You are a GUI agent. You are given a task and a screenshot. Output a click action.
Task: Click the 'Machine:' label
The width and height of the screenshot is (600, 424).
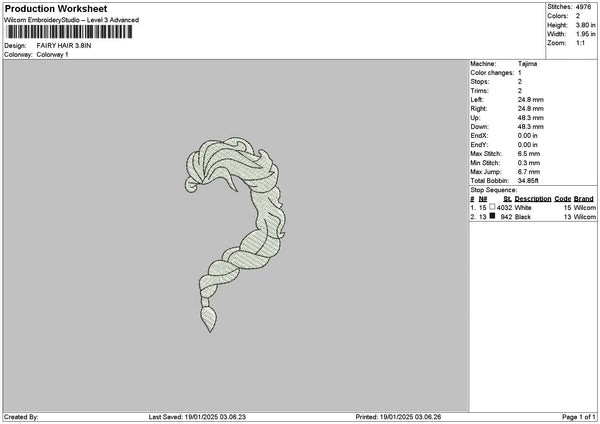click(483, 64)
